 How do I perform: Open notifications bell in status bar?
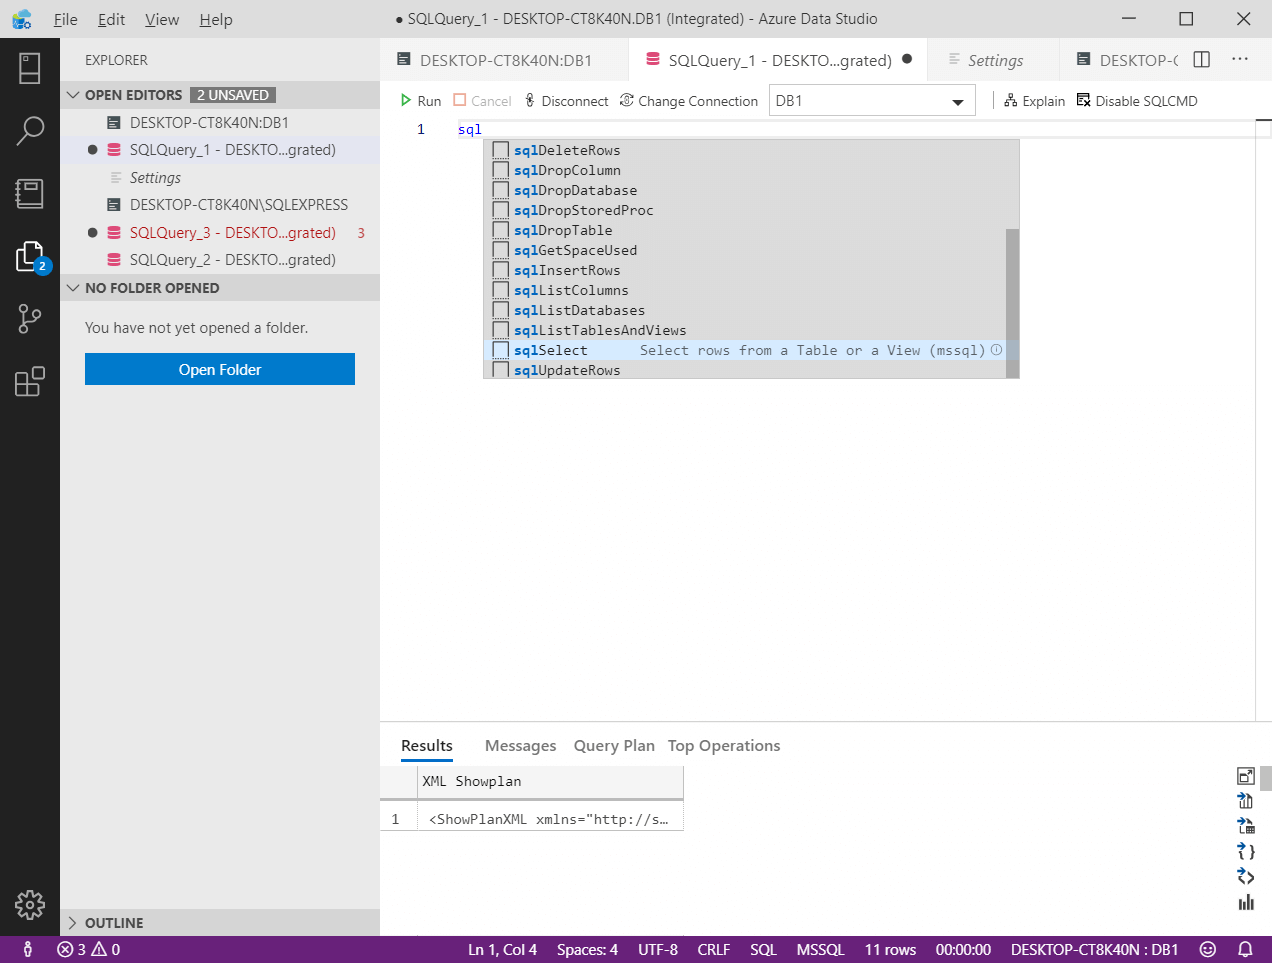[x=1245, y=949]
